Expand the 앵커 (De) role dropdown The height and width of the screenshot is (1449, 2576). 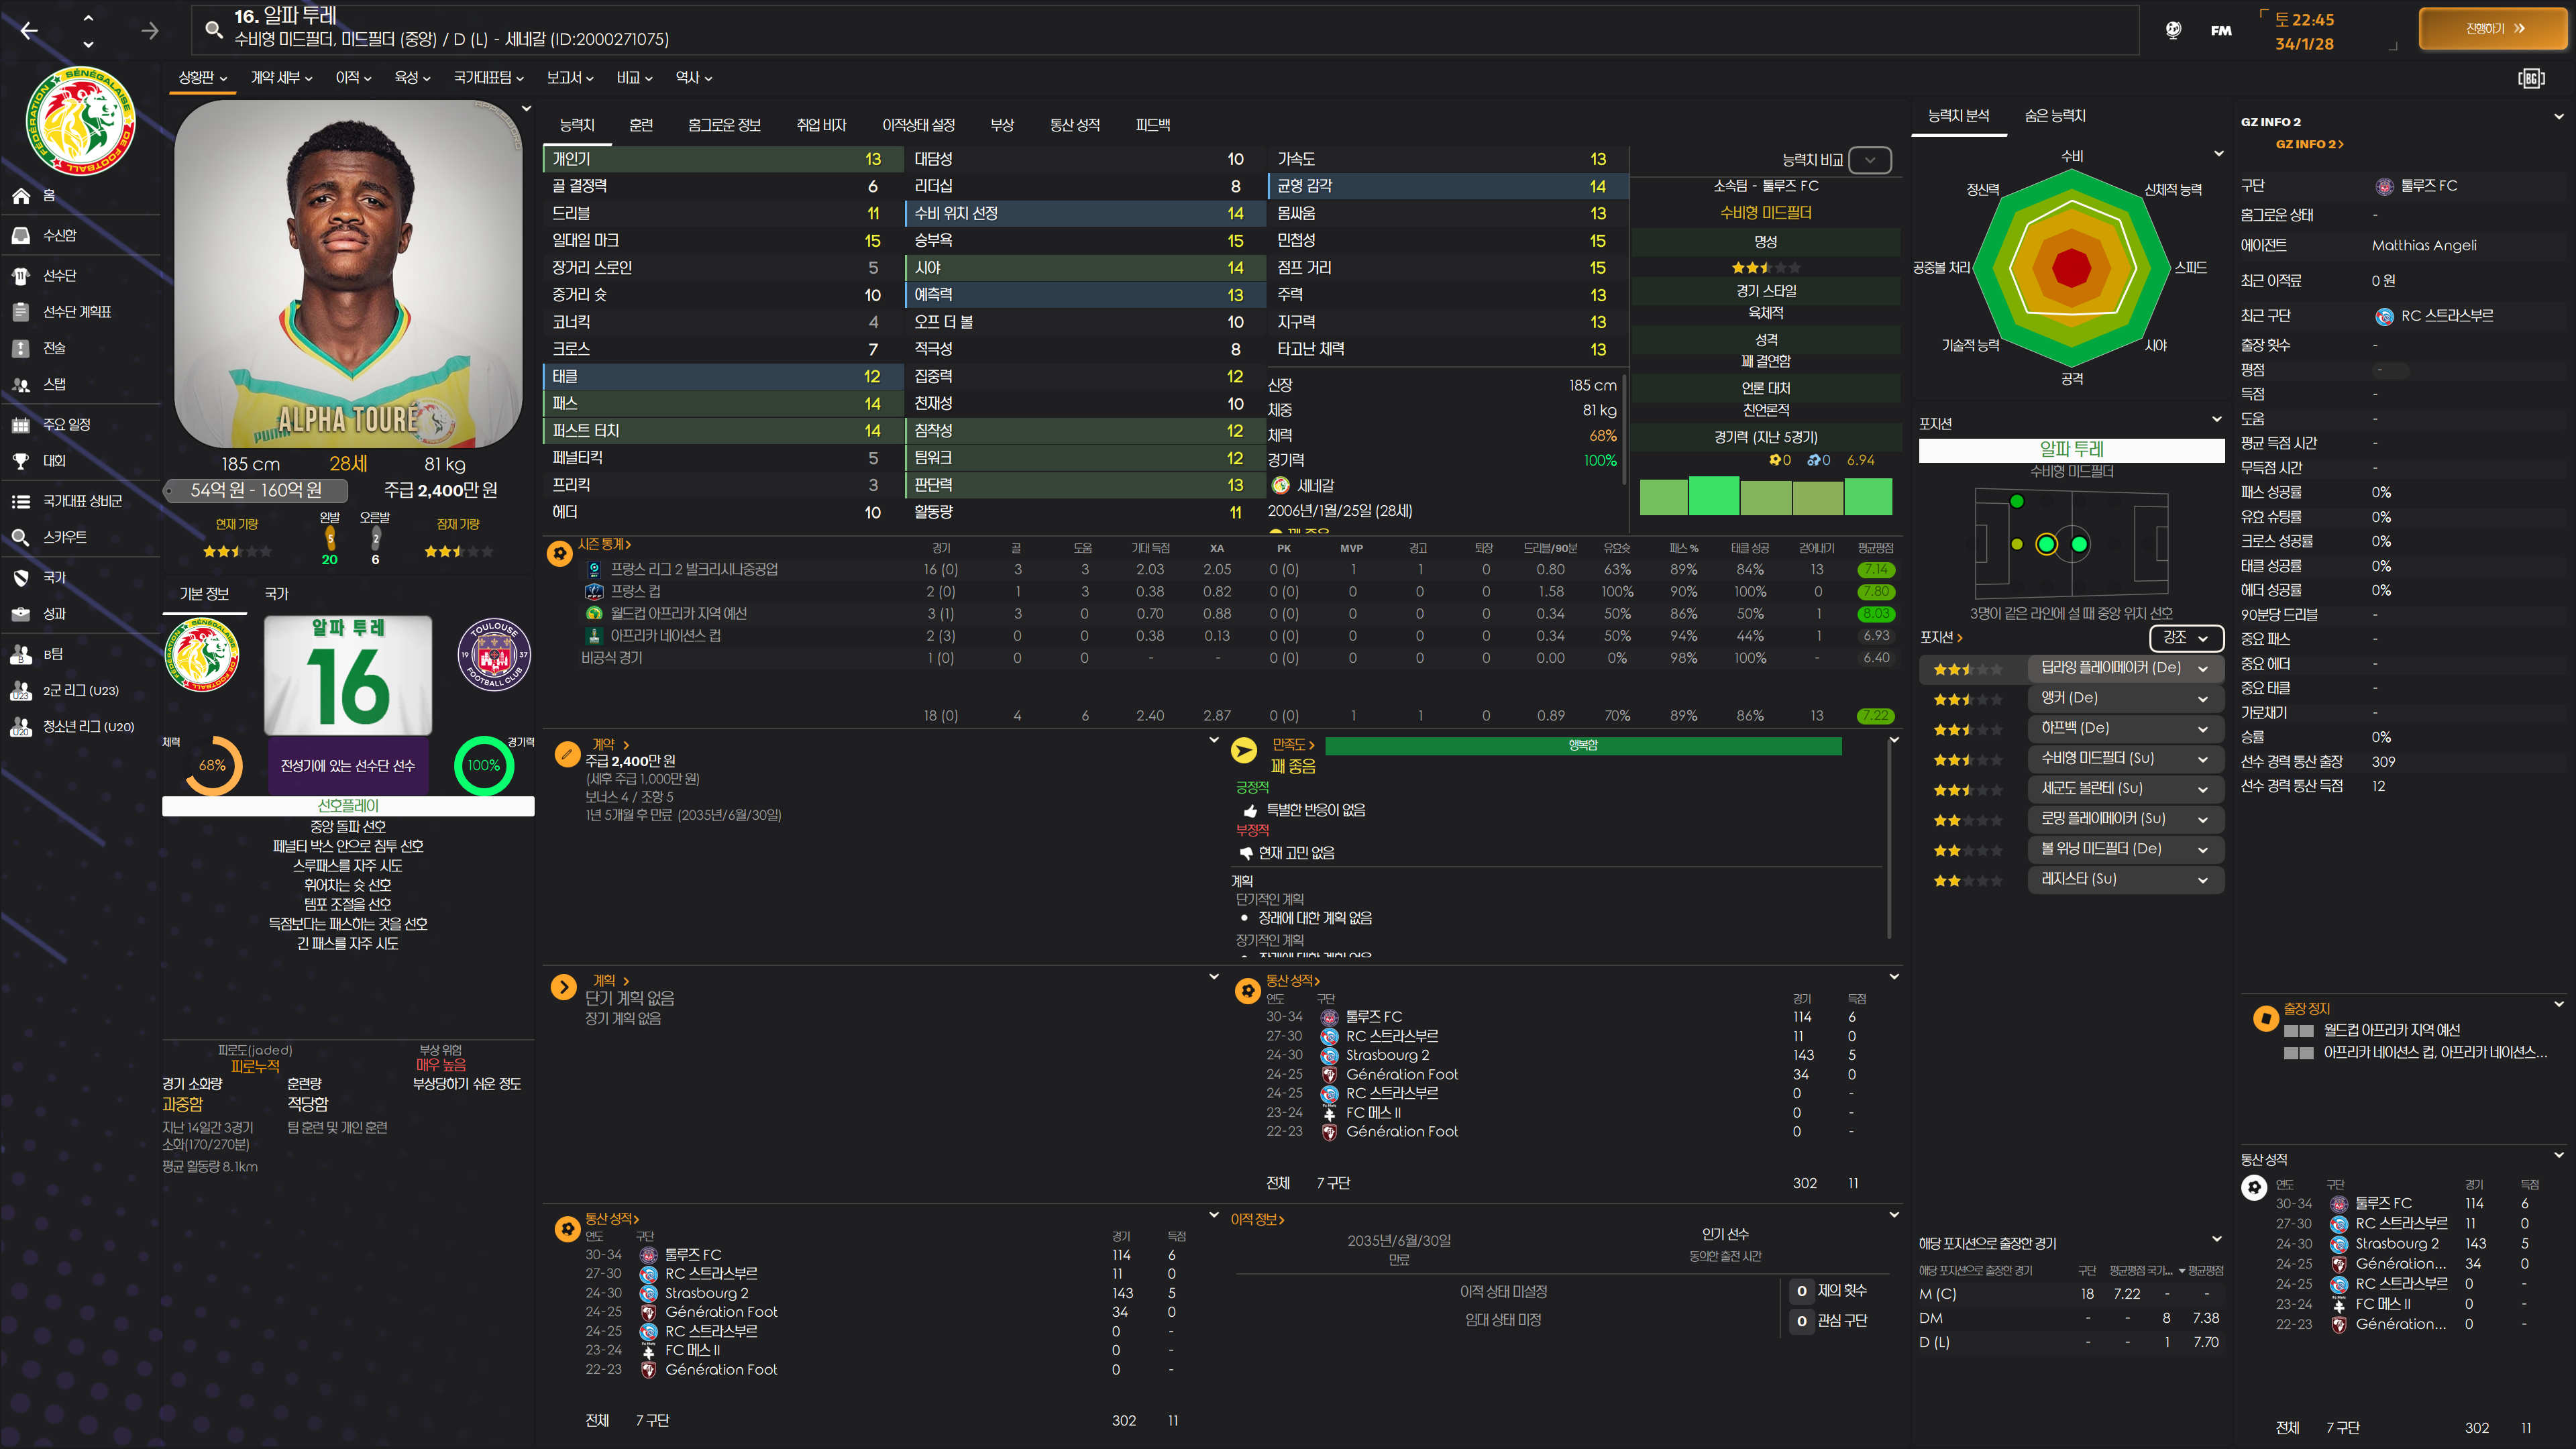2203,699
